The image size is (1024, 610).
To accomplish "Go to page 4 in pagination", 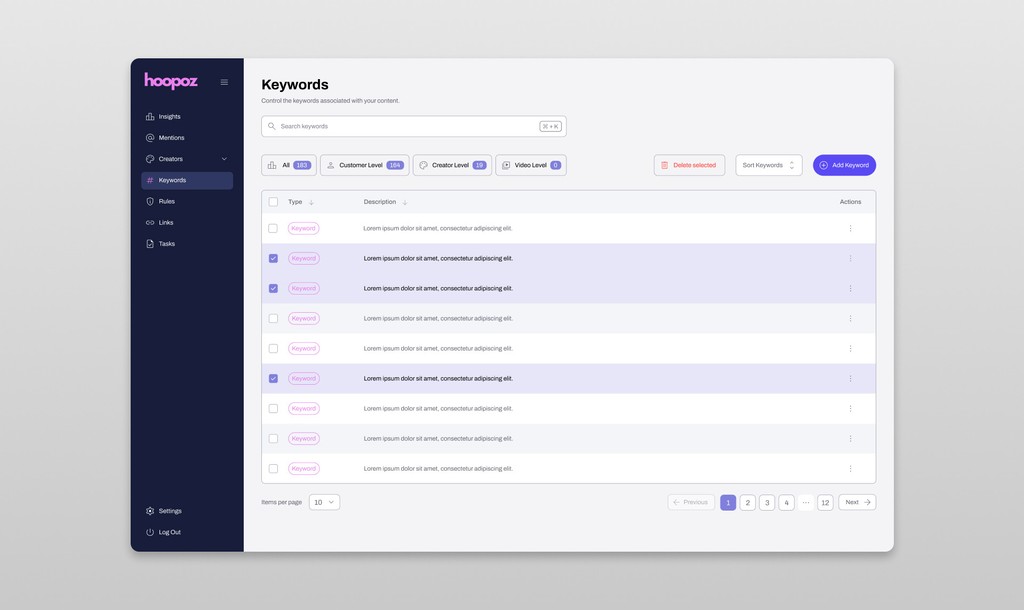I will [786, 502].
